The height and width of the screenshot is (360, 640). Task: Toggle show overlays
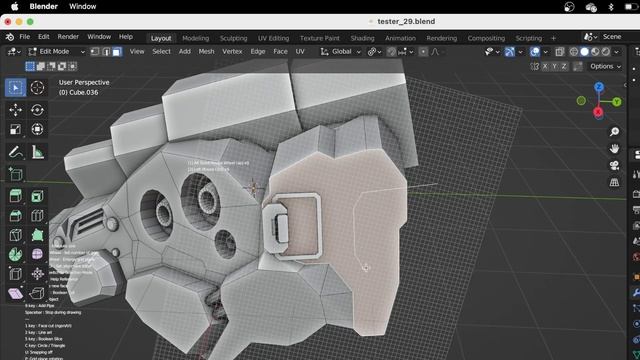pos(535,52)
